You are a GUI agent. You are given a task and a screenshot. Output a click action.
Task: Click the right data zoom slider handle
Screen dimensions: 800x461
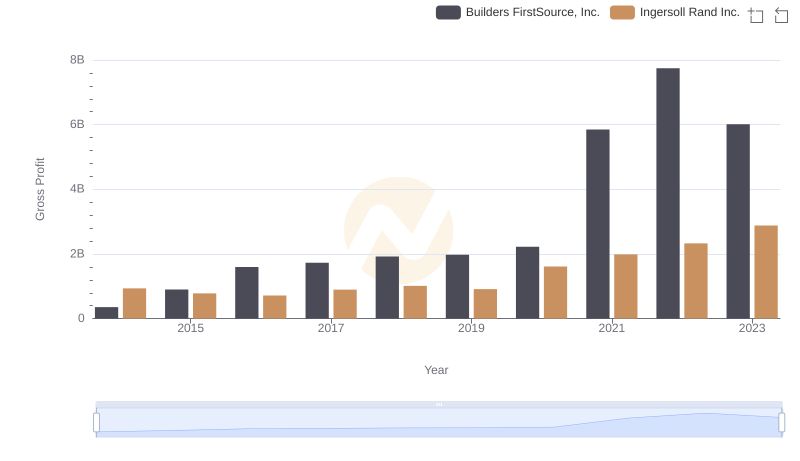781,422
